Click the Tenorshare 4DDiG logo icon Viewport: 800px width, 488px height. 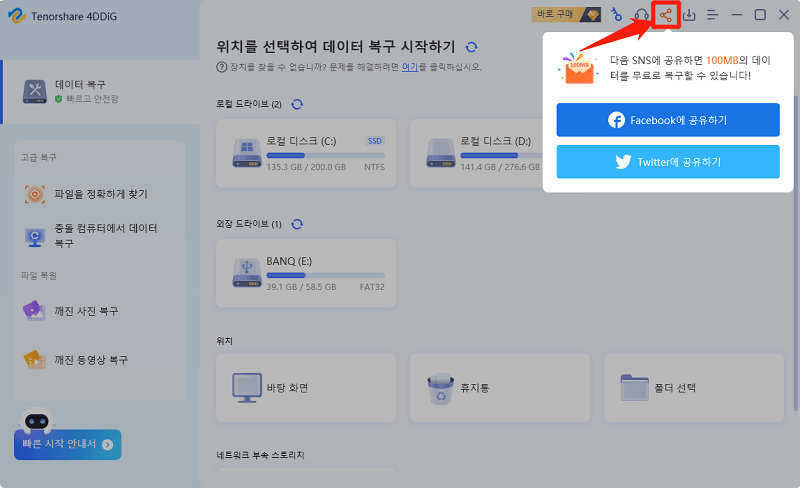pos(17,15)
